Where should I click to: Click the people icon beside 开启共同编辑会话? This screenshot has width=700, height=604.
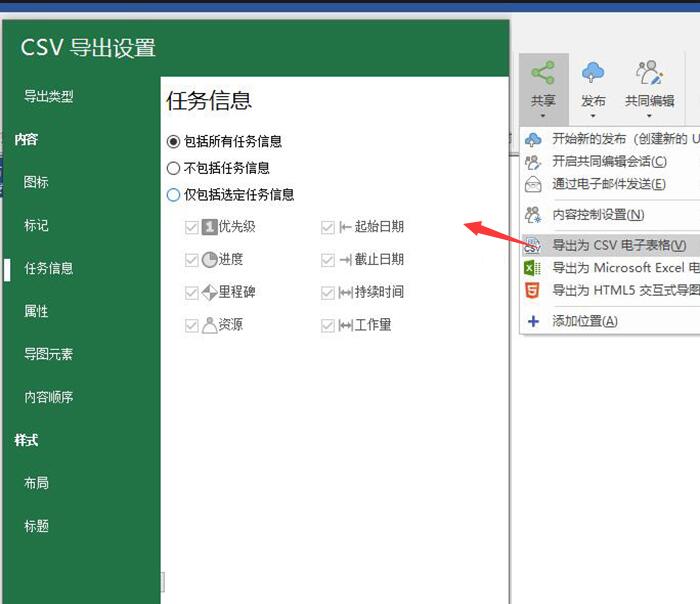533,162
